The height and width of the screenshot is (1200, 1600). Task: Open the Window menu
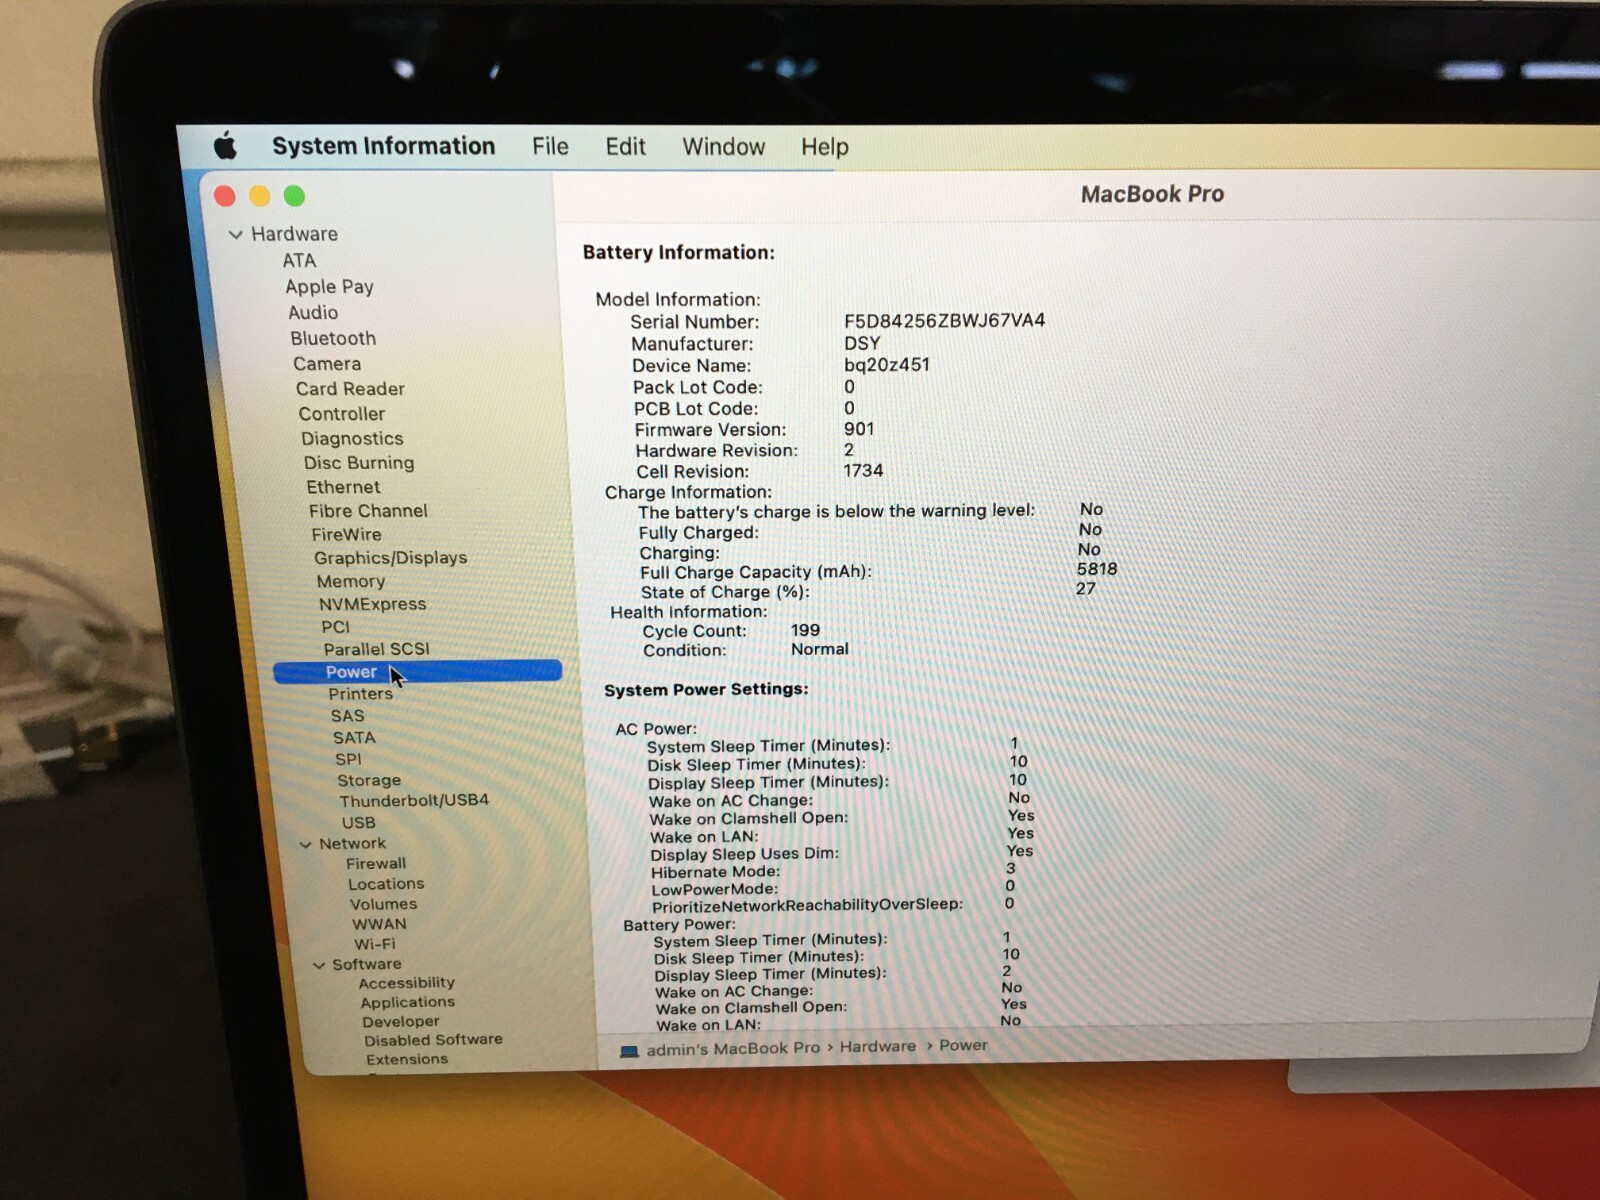pos(723,147)
